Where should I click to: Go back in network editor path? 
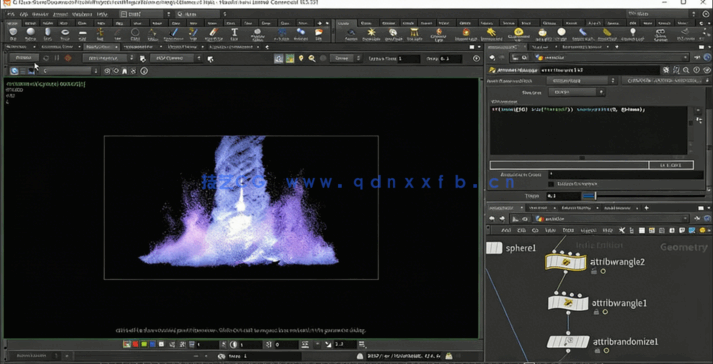[x=492, y=219]
